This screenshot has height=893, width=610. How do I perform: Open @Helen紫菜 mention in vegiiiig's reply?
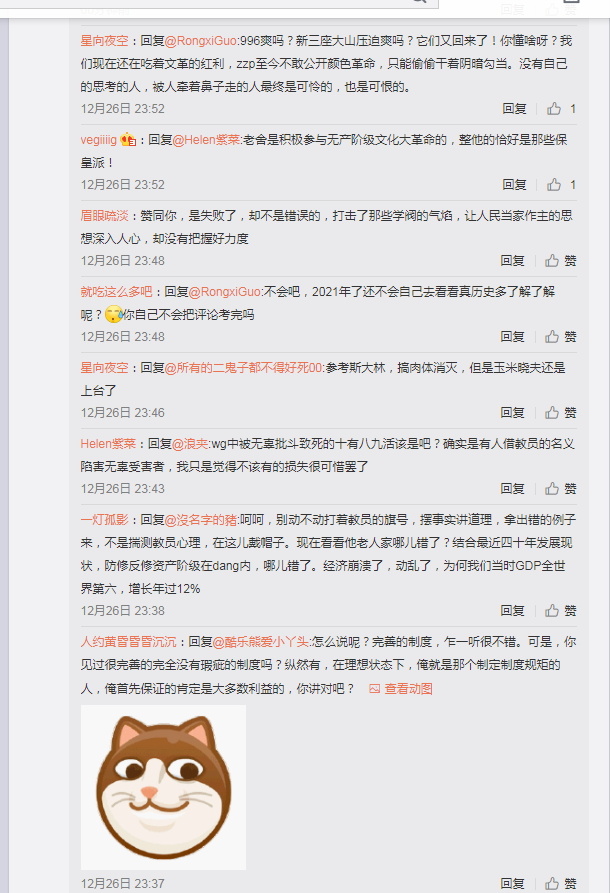[207, 140]
